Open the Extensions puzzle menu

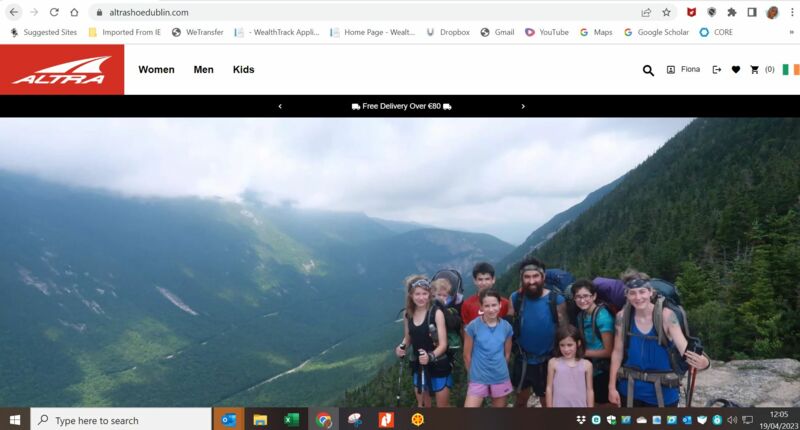pos(732,12)
